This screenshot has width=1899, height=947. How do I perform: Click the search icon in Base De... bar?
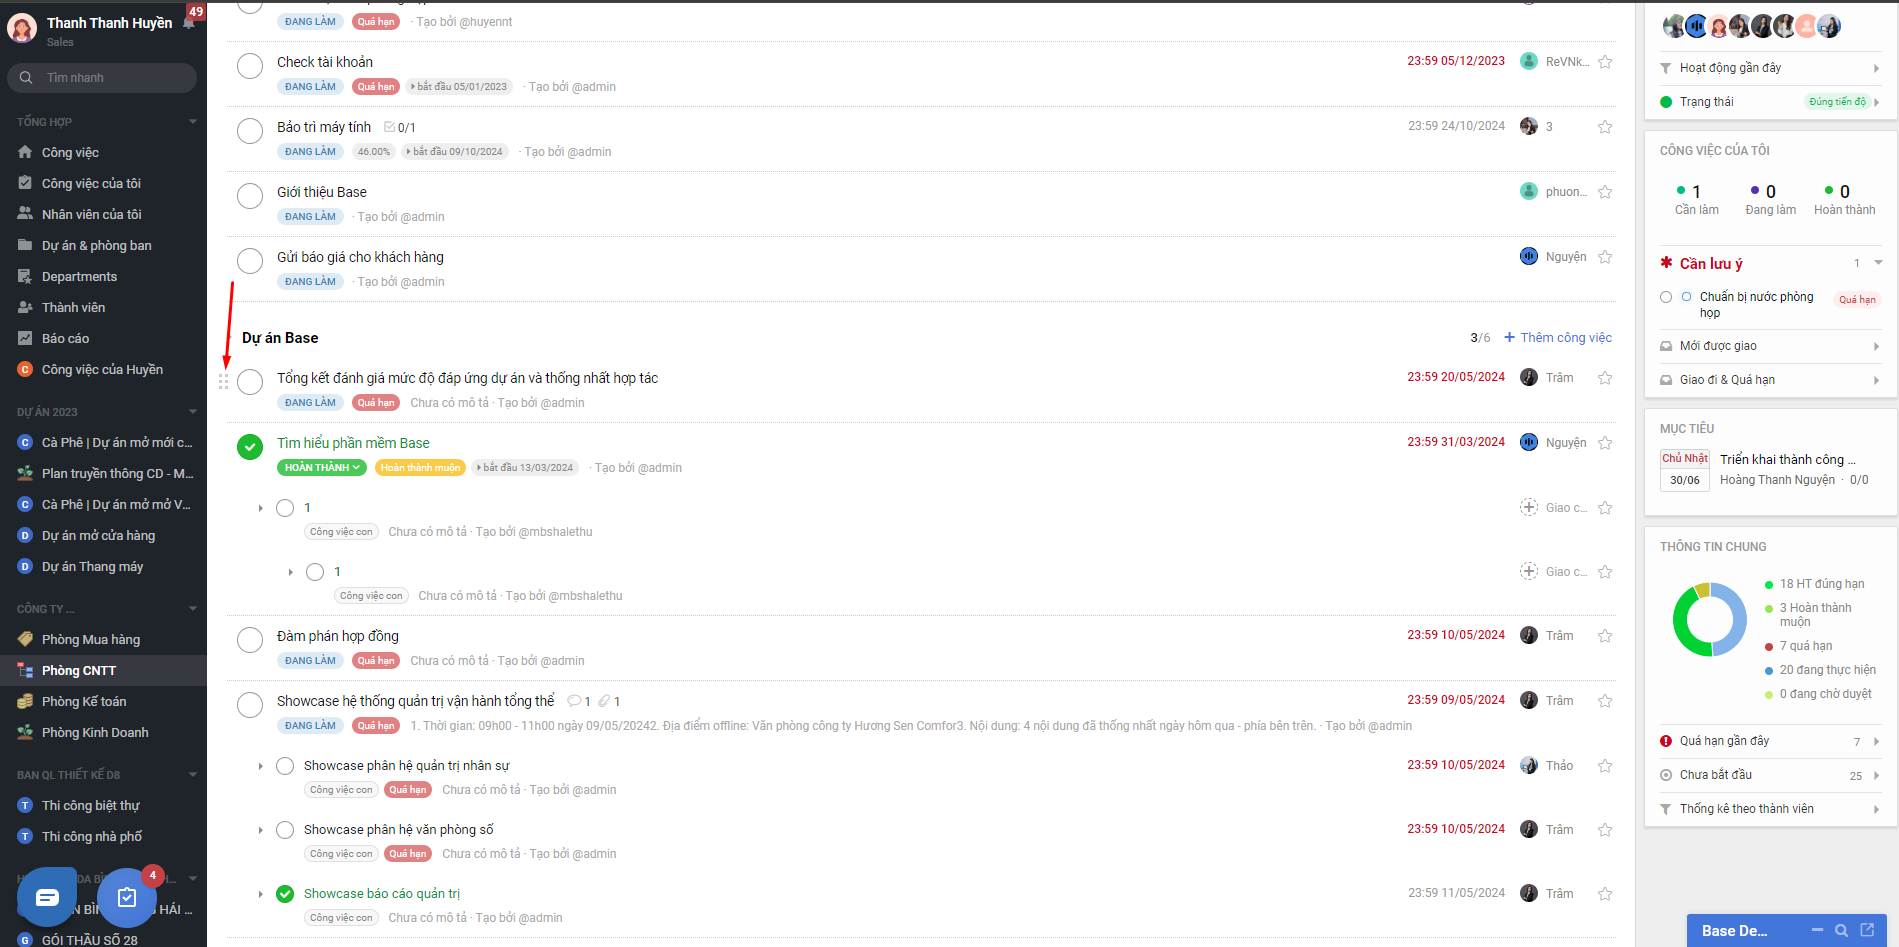tap(1841, 930)
